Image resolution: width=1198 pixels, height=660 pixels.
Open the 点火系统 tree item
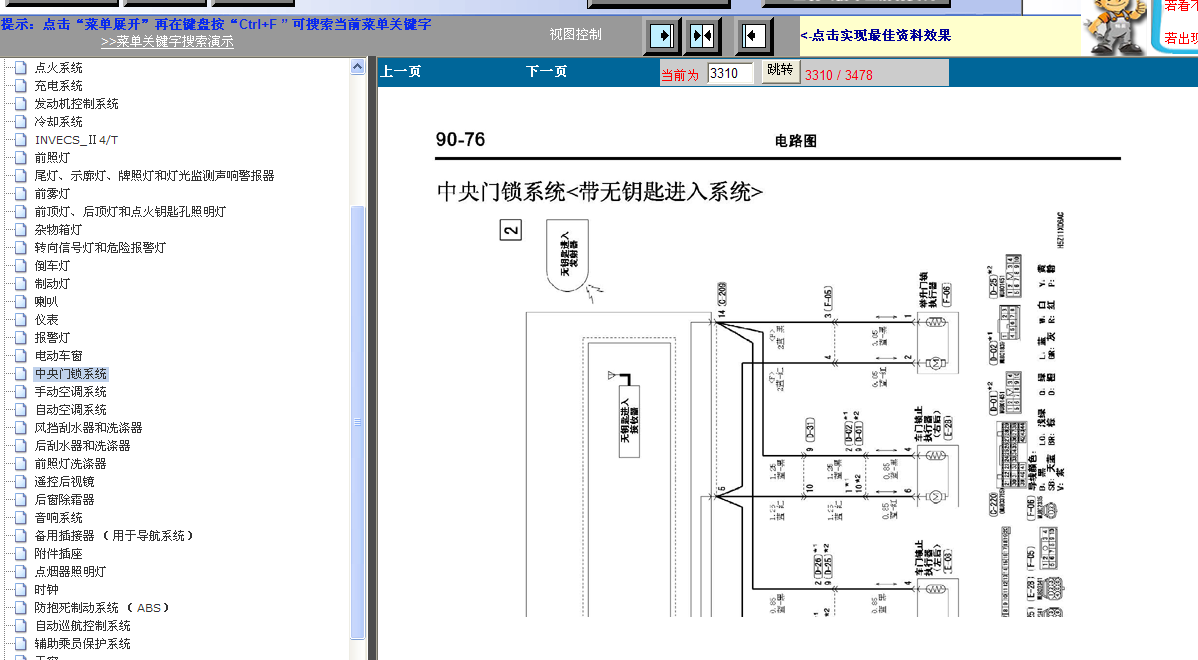[58, 68]
